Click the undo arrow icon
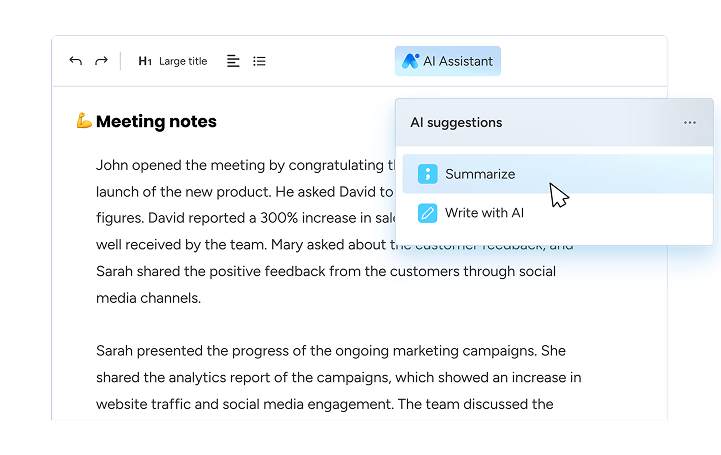The width and height of the screenshot is (721, 455). [x=75, y=61]
